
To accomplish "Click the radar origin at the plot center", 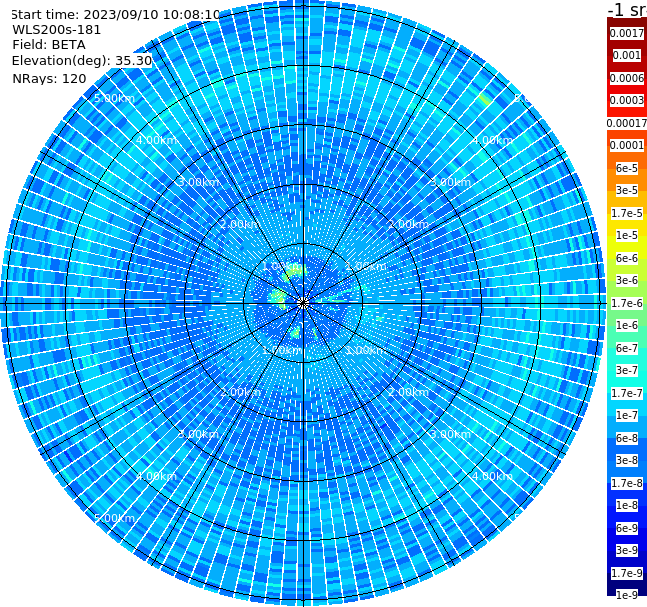I will 303,303.
